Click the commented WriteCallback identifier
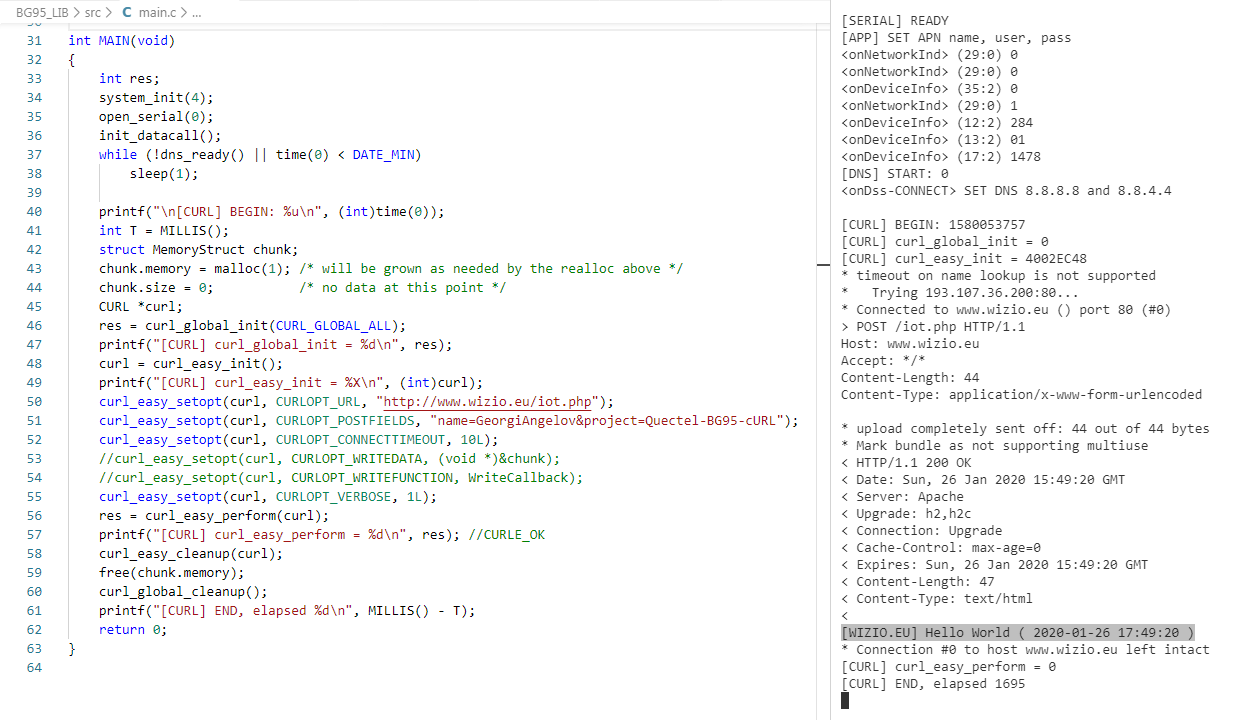This screenshot has width=1250, height=720. [x=517, y=478]
